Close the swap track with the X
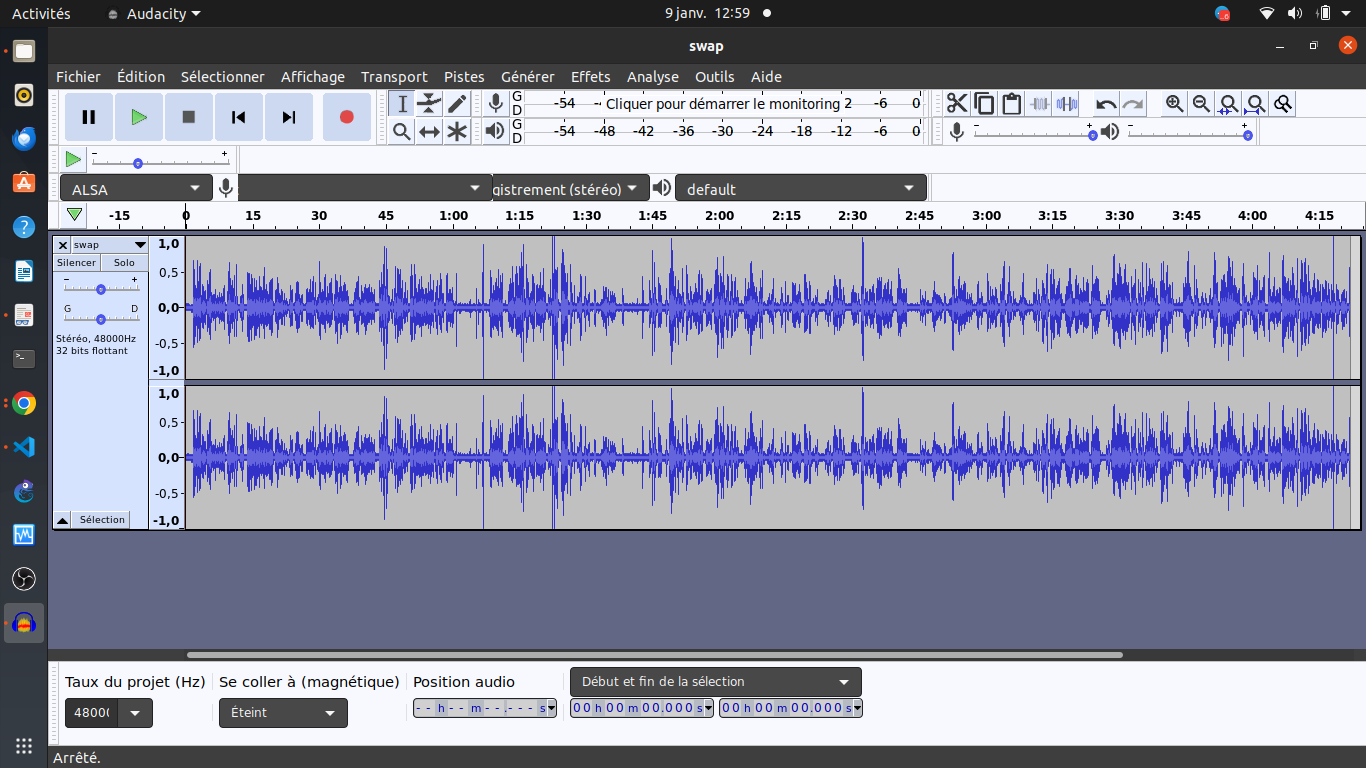The image size is (1366, 768). coord(62,245)
